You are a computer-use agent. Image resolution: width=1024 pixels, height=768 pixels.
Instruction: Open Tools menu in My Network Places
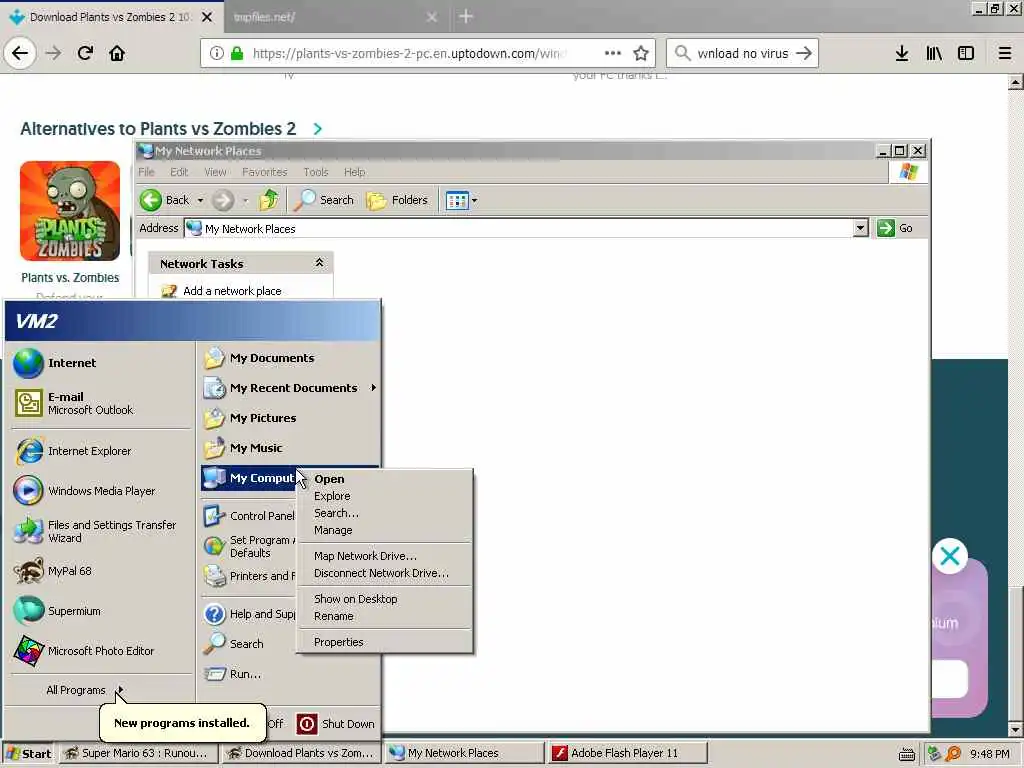(315, 172)
